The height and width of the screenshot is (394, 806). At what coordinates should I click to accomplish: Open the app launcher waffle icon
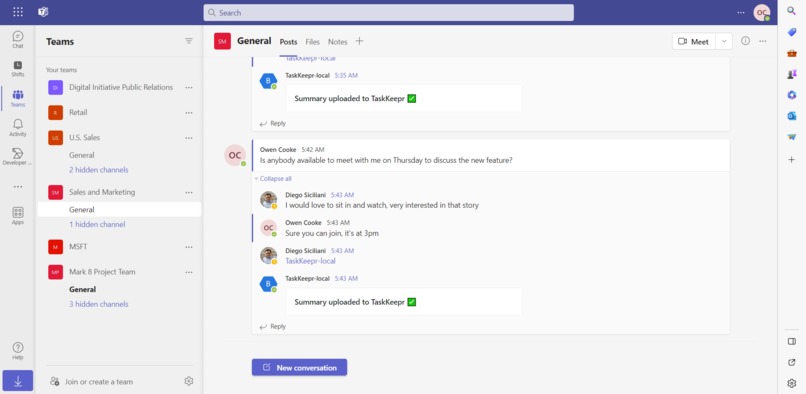coord(18,12)
